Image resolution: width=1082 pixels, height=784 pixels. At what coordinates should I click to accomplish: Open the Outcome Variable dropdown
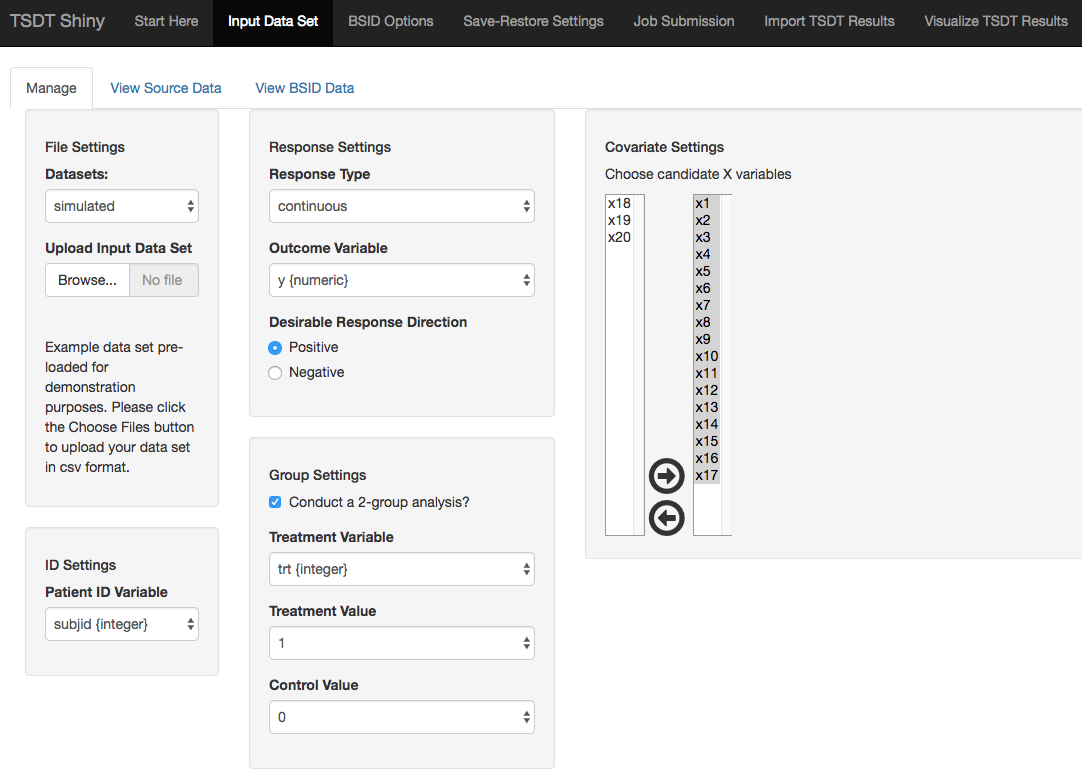point(402,280)
